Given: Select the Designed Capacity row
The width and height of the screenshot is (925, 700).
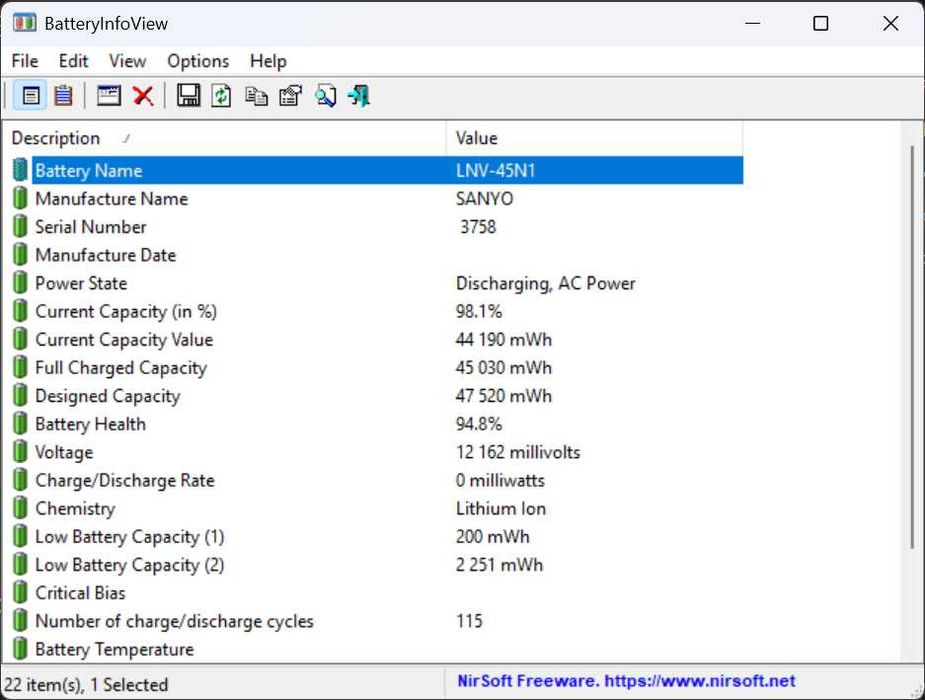Looking at the screenshot, I should [377, 396].
